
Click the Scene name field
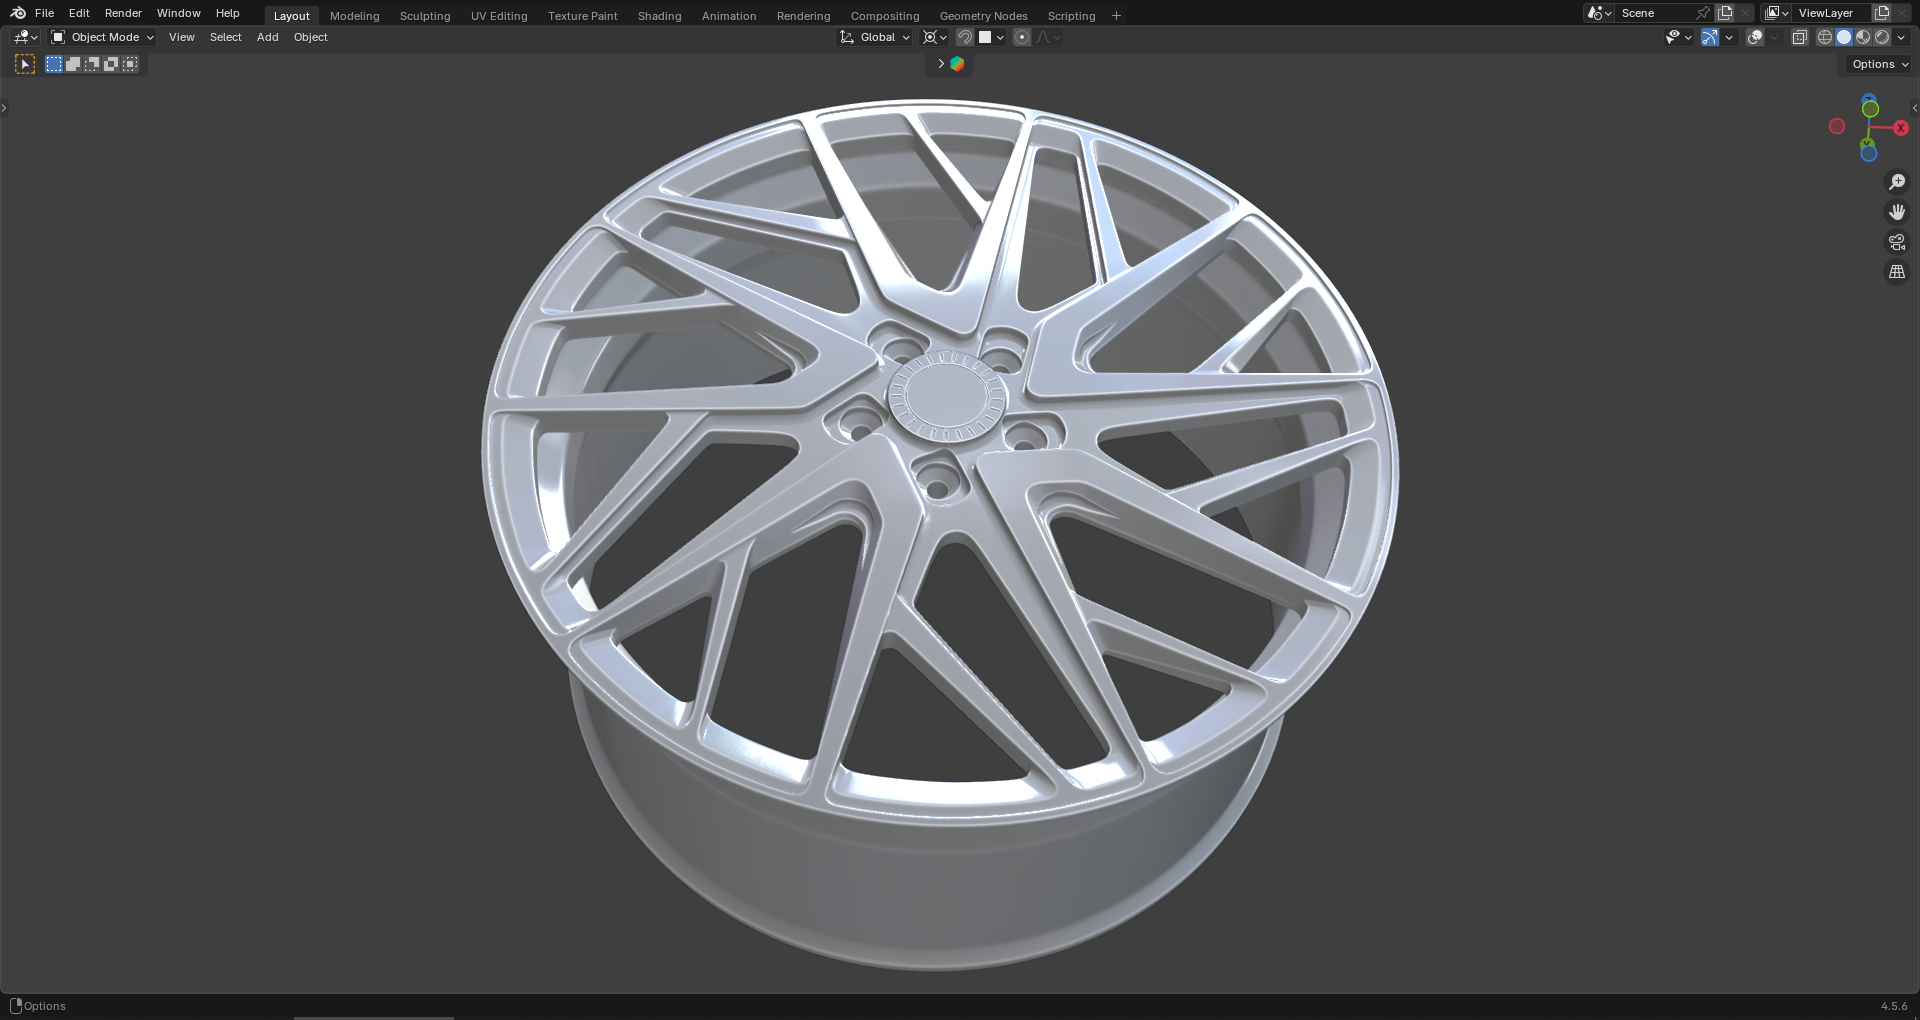click(x=1655, y=13)
